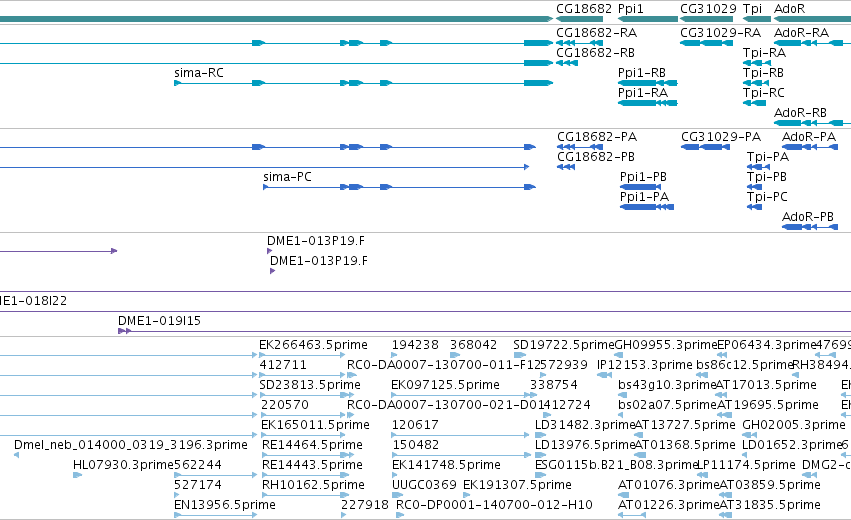Select AdoR-RB transcript label
The width and height of the screenshot is (851, 520).
(x=800, y=113)
